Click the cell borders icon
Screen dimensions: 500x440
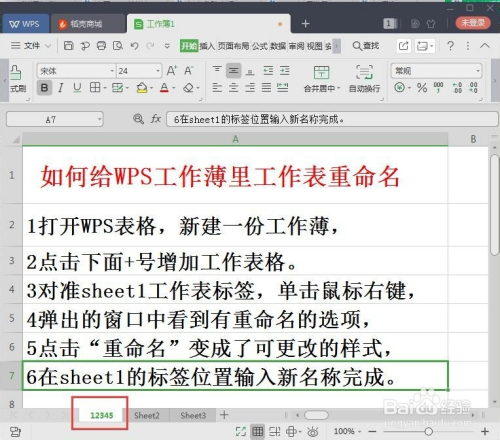95,88
